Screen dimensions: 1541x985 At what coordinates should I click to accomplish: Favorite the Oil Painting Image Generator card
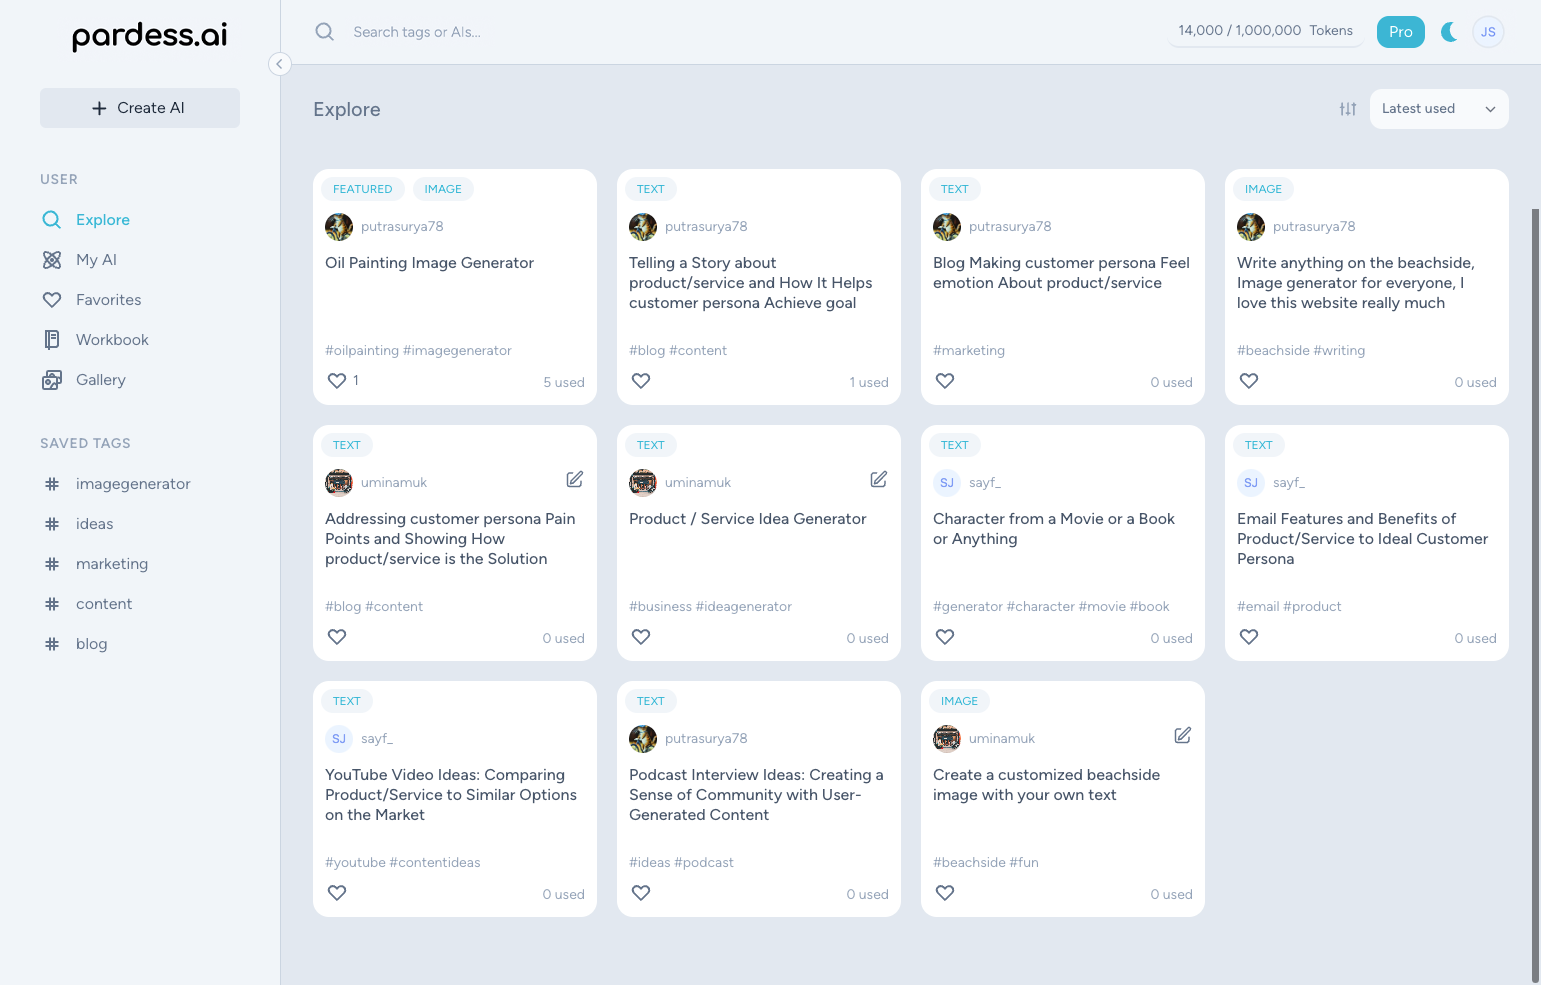click(337, 381)
